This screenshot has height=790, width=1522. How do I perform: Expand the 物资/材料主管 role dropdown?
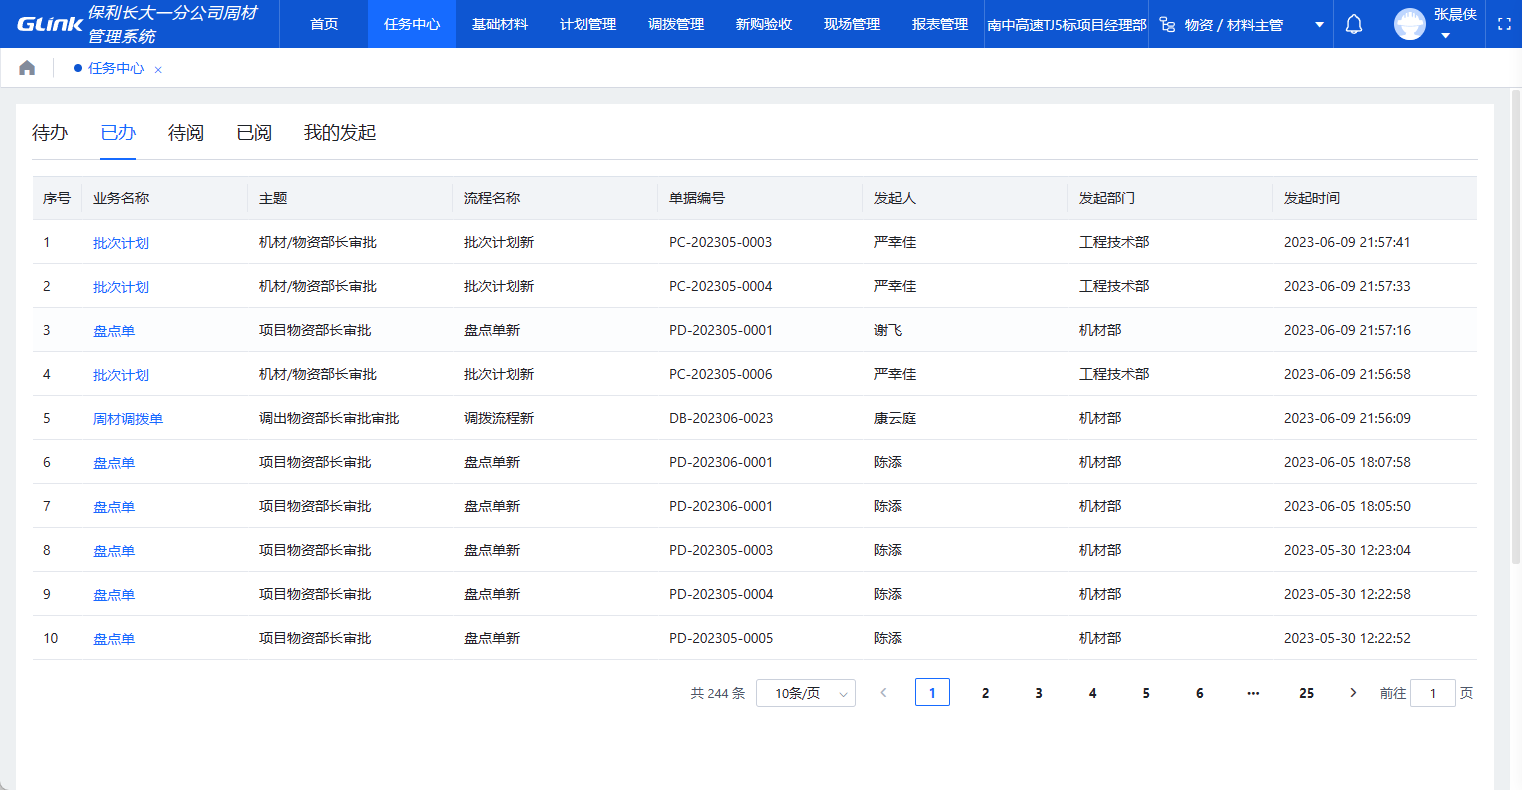tap(1318, 23)
